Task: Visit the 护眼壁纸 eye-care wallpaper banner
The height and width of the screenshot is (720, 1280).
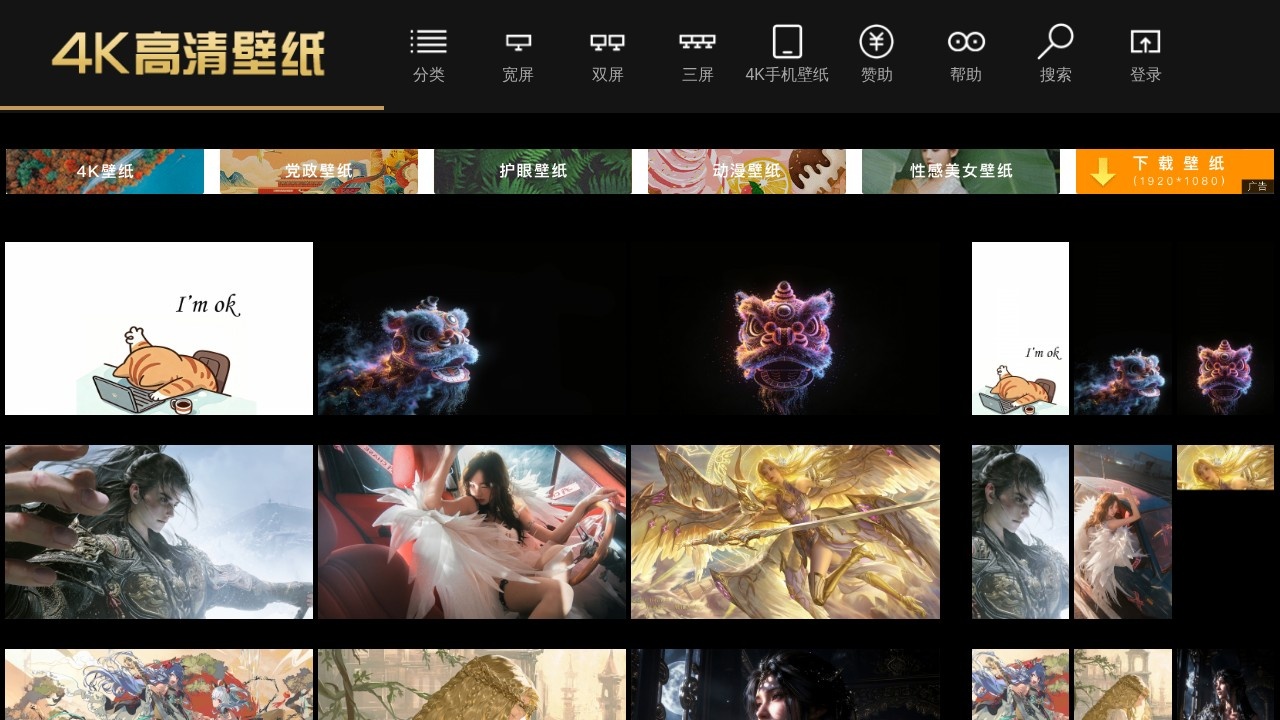Action: [532, 171]
